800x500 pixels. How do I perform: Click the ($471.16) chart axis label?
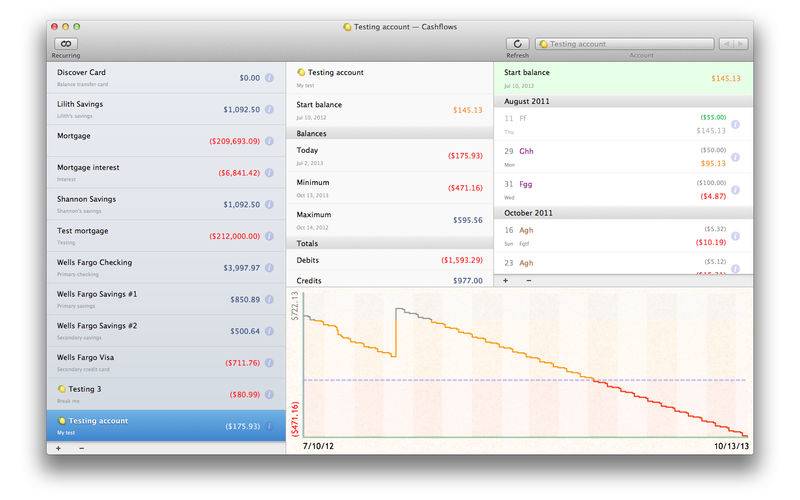[294, 419]
